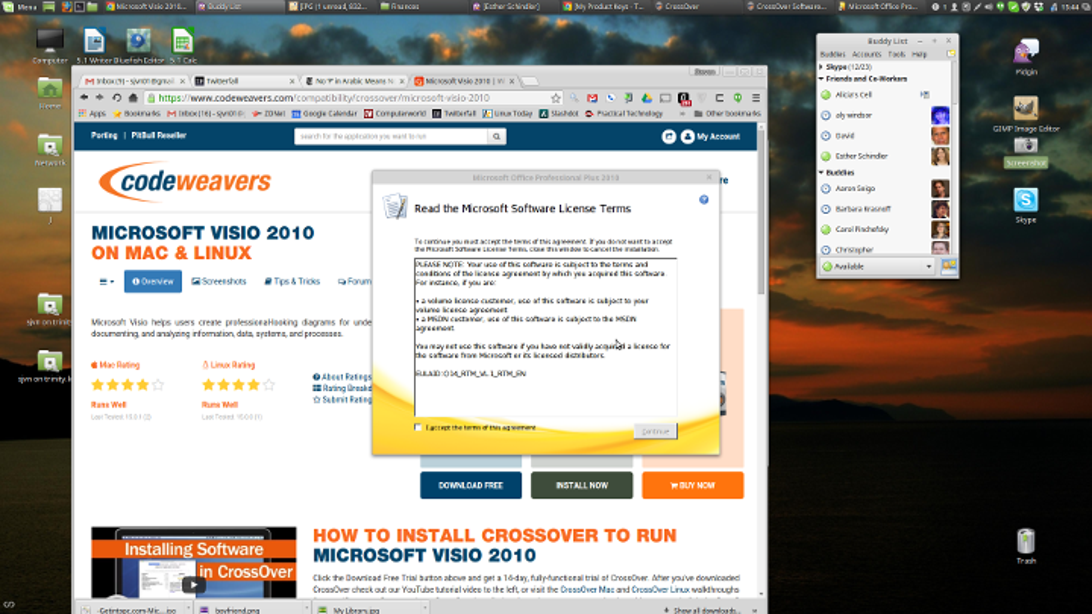Open the Accounts menu in Pidgin
The width and height of the screenshot is (1092, 614).
(866, 54)
